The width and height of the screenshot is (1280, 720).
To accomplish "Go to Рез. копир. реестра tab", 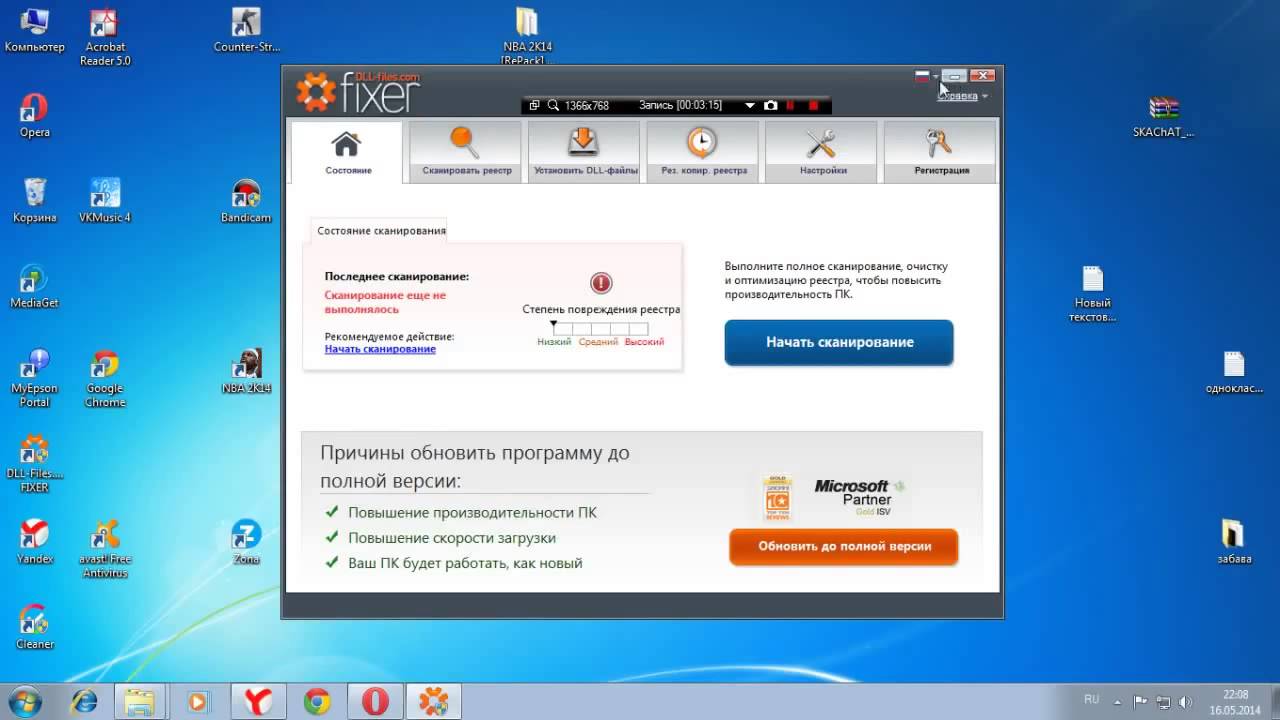I will click(703, 152).
